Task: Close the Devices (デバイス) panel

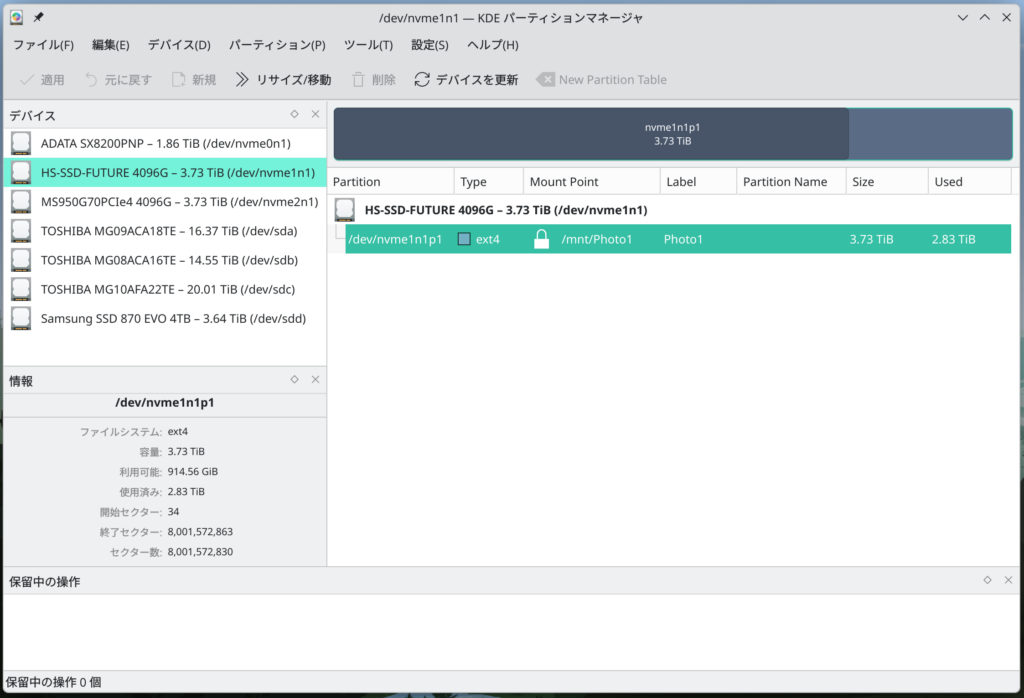Action: (x=315, y=114)
